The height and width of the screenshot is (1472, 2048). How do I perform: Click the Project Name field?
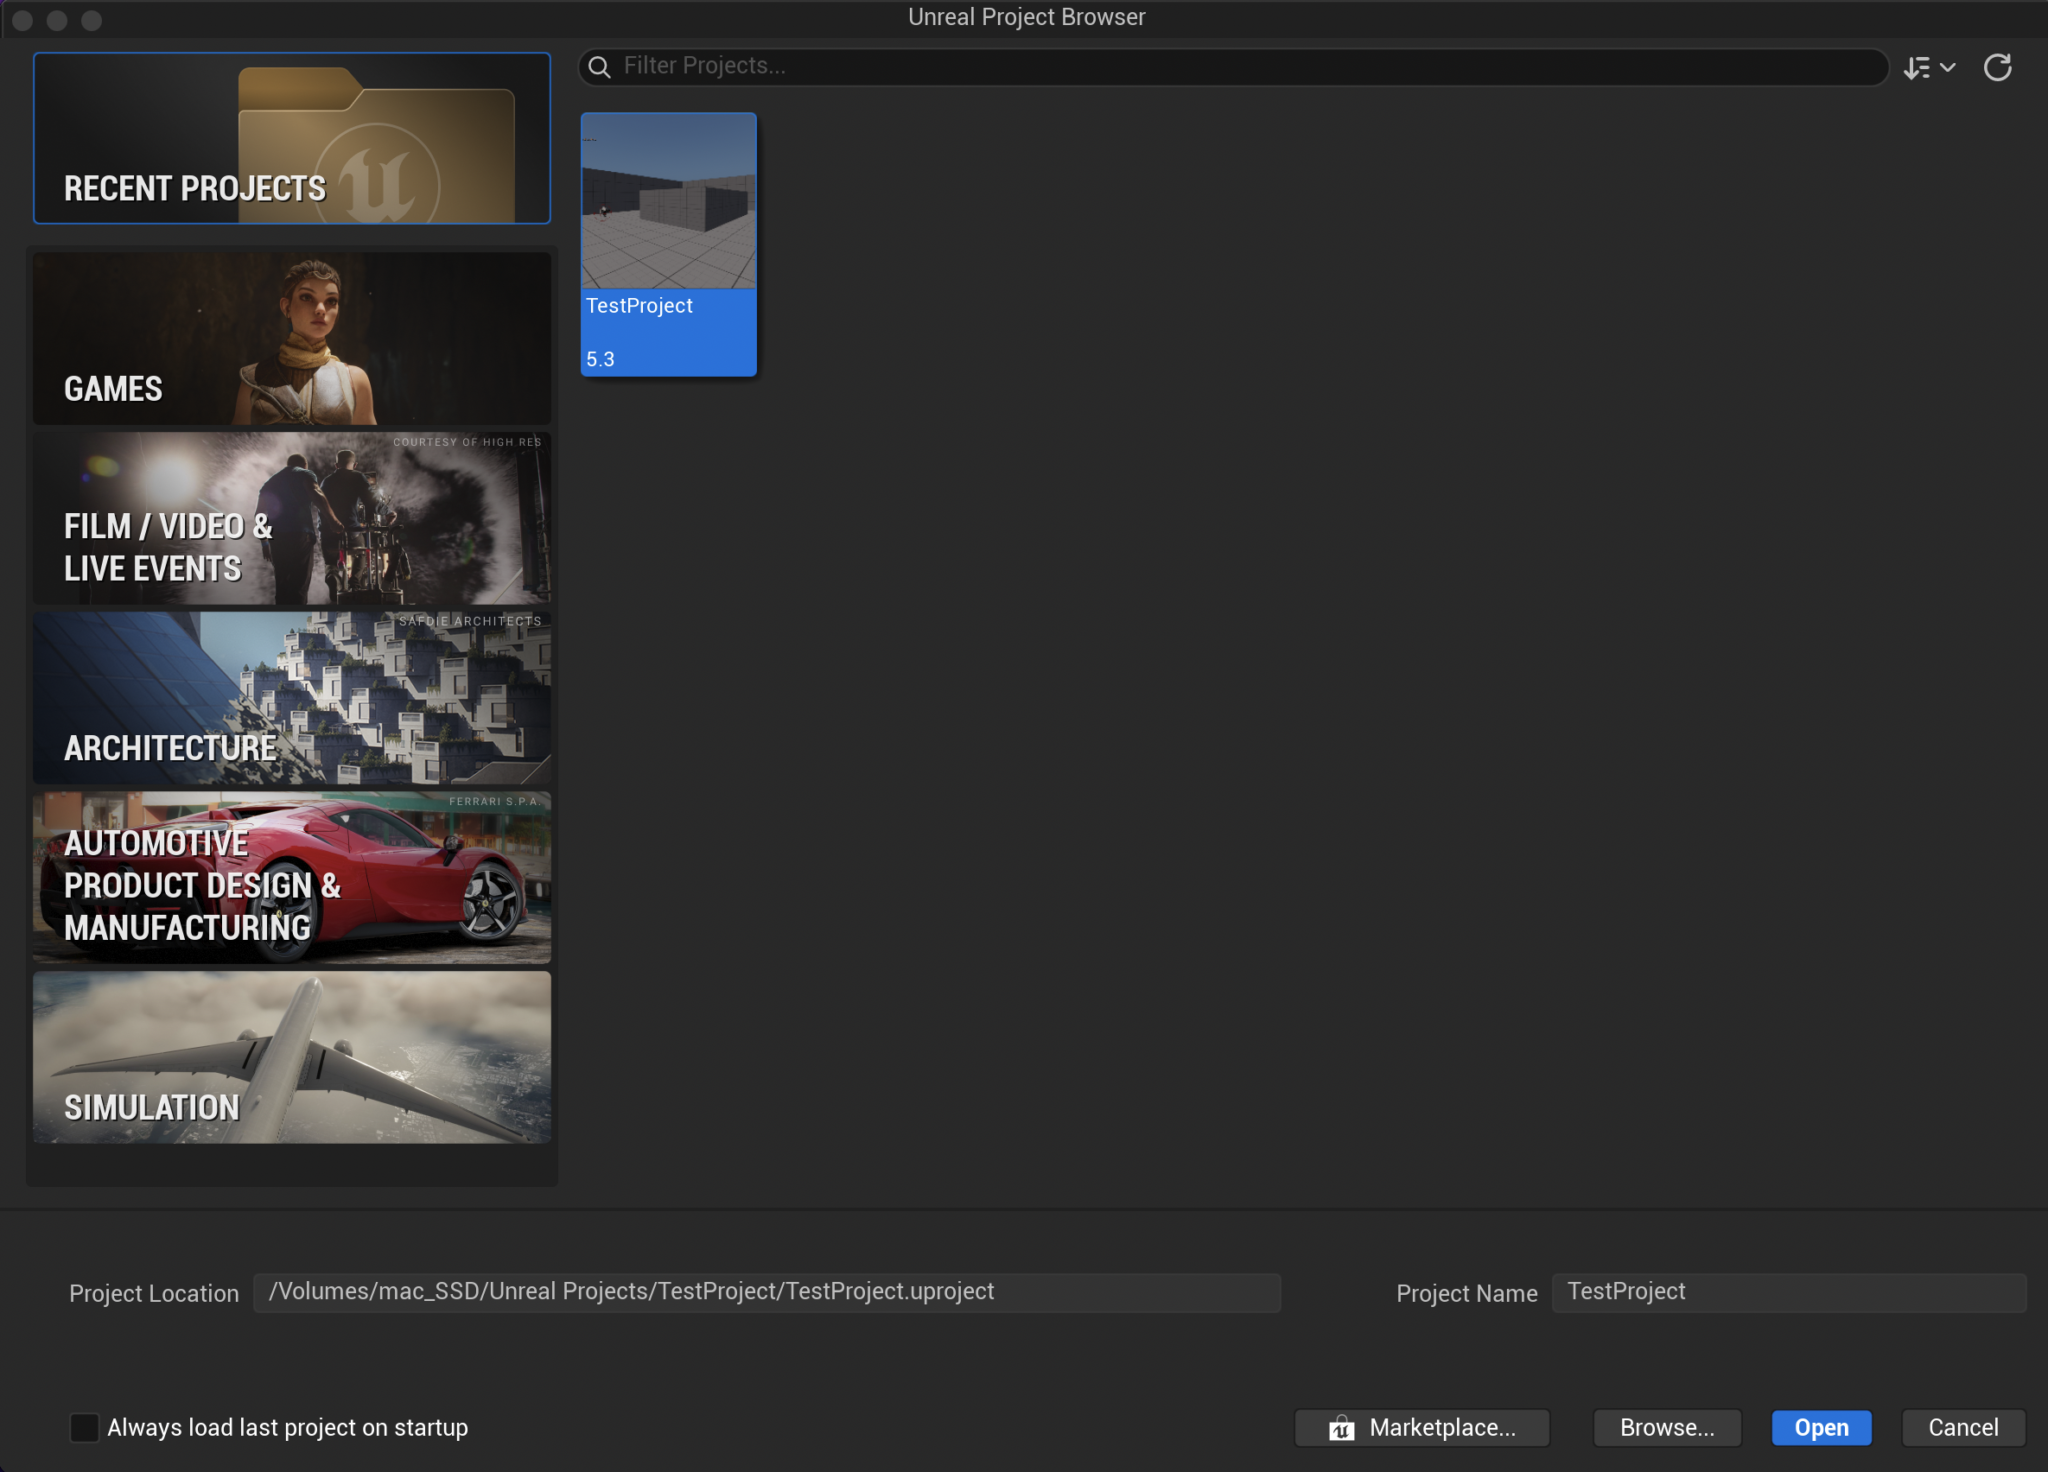pyautogui.click(x=1788, y=1292)
